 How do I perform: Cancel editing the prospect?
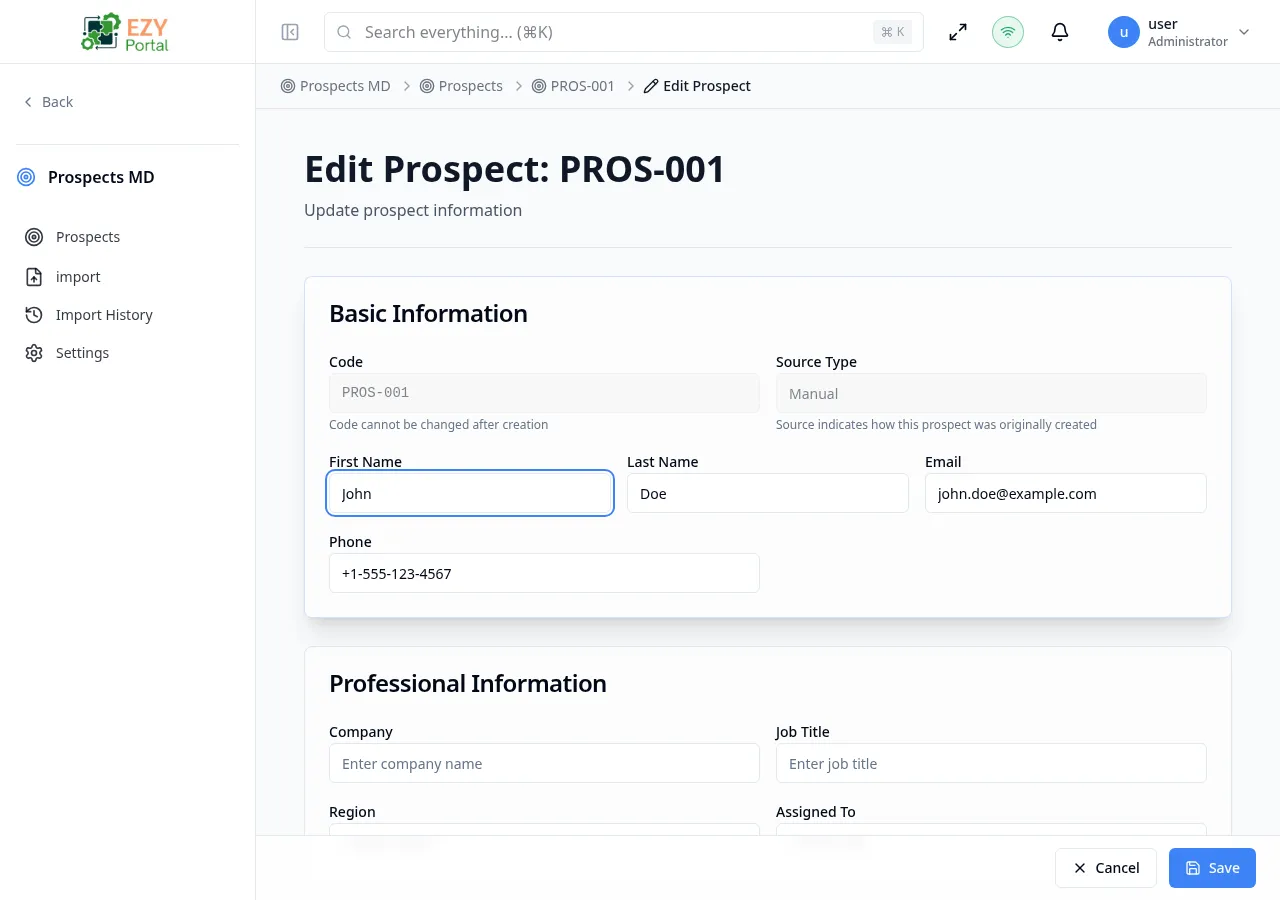click(x=1105, y=867)
